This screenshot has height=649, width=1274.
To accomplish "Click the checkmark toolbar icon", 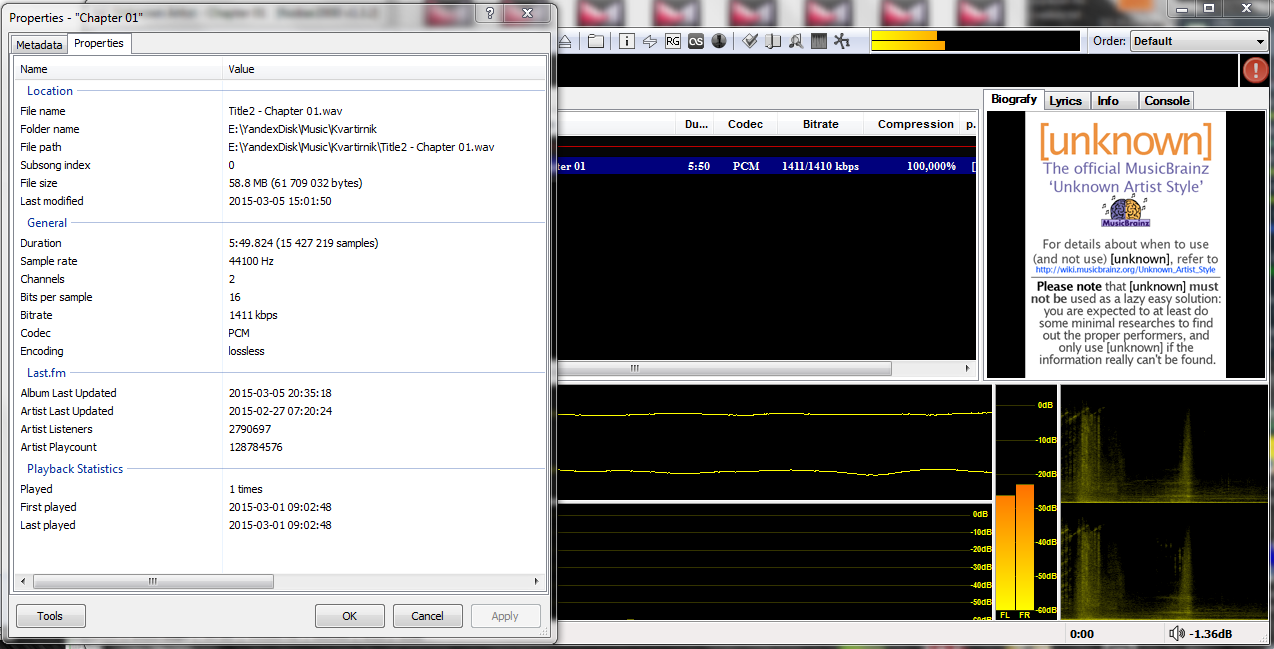I will pyautogui.click(x=749, y=41).
